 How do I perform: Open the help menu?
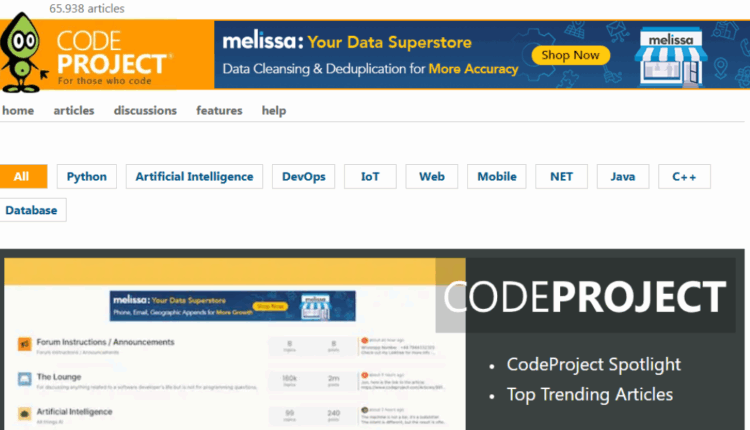point(274,111)
